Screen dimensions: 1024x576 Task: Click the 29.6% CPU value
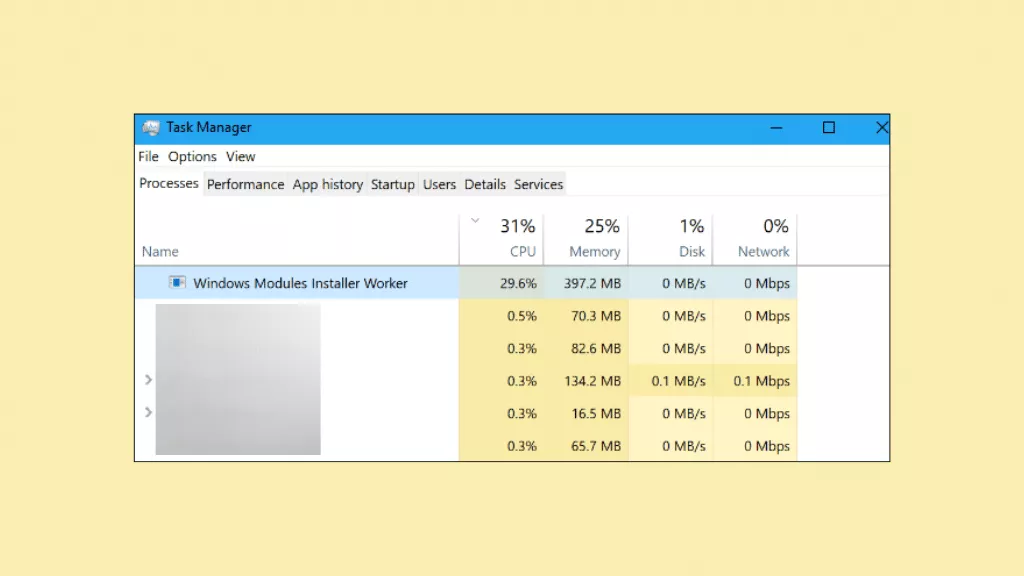click(x=518, y=283)
